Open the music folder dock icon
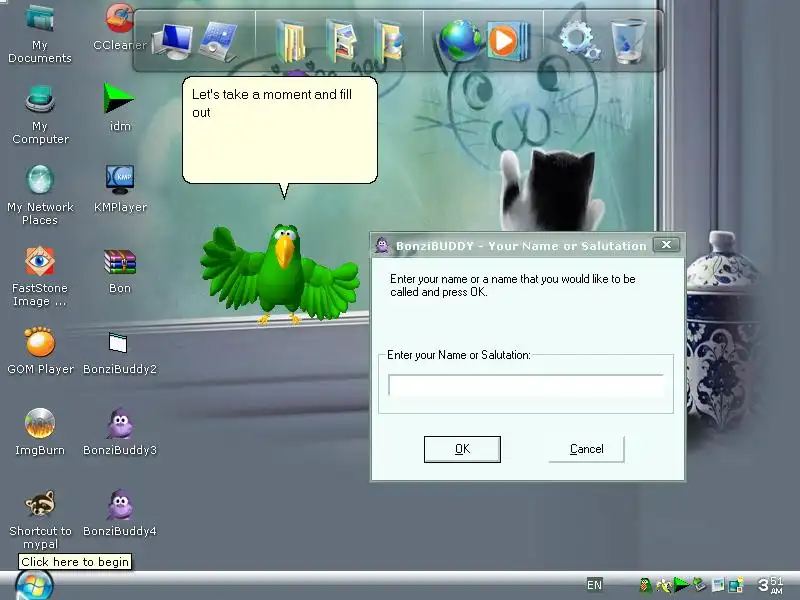The height and width of the screenshot is (600, 800). tap(389, 41)
